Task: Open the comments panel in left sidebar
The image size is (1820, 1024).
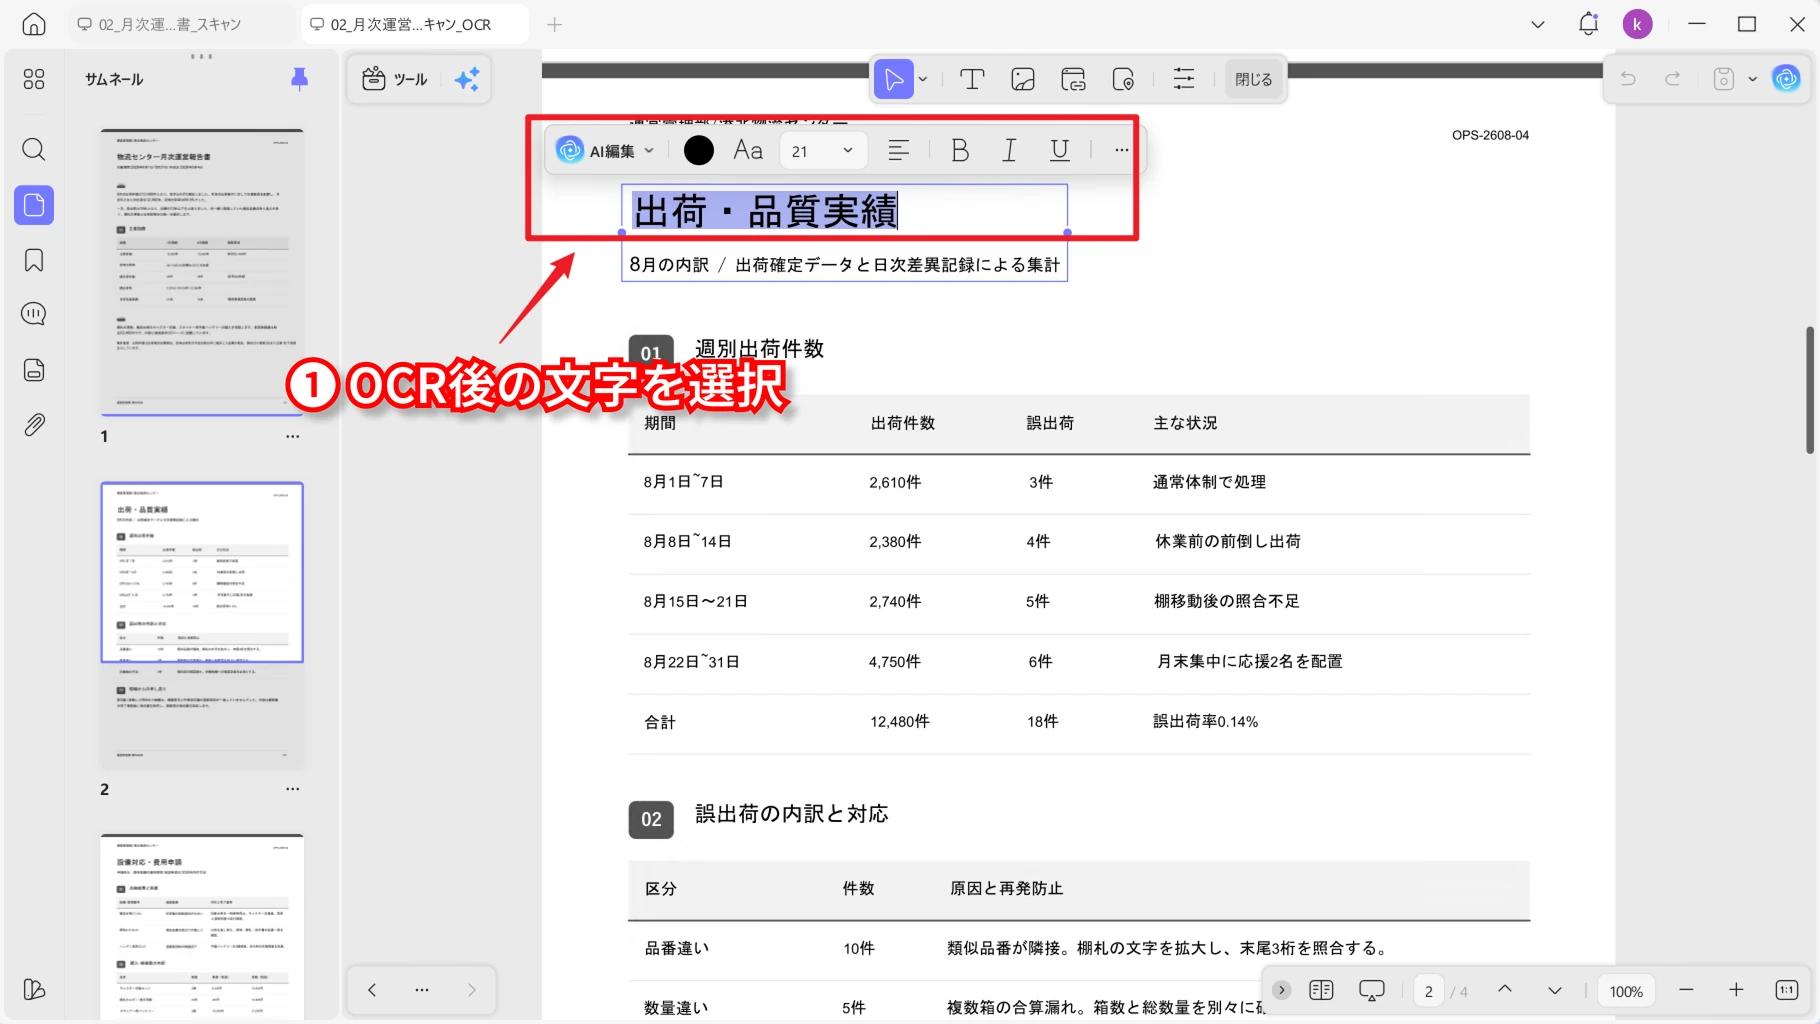Action: coord(34,314)
